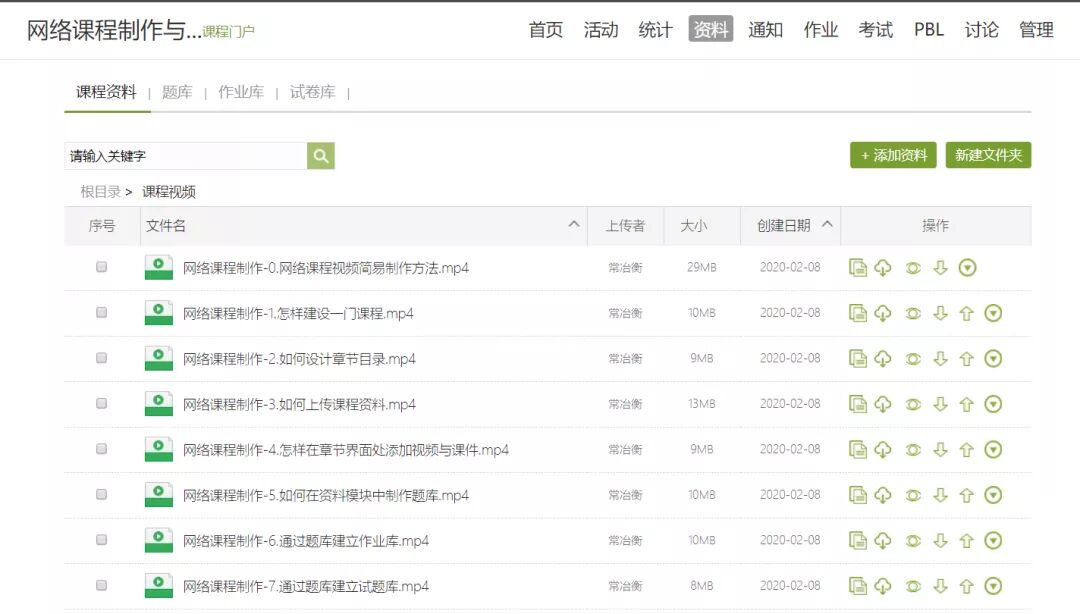Click copy icon in 网络课程制作-0 row

(857, 267)
